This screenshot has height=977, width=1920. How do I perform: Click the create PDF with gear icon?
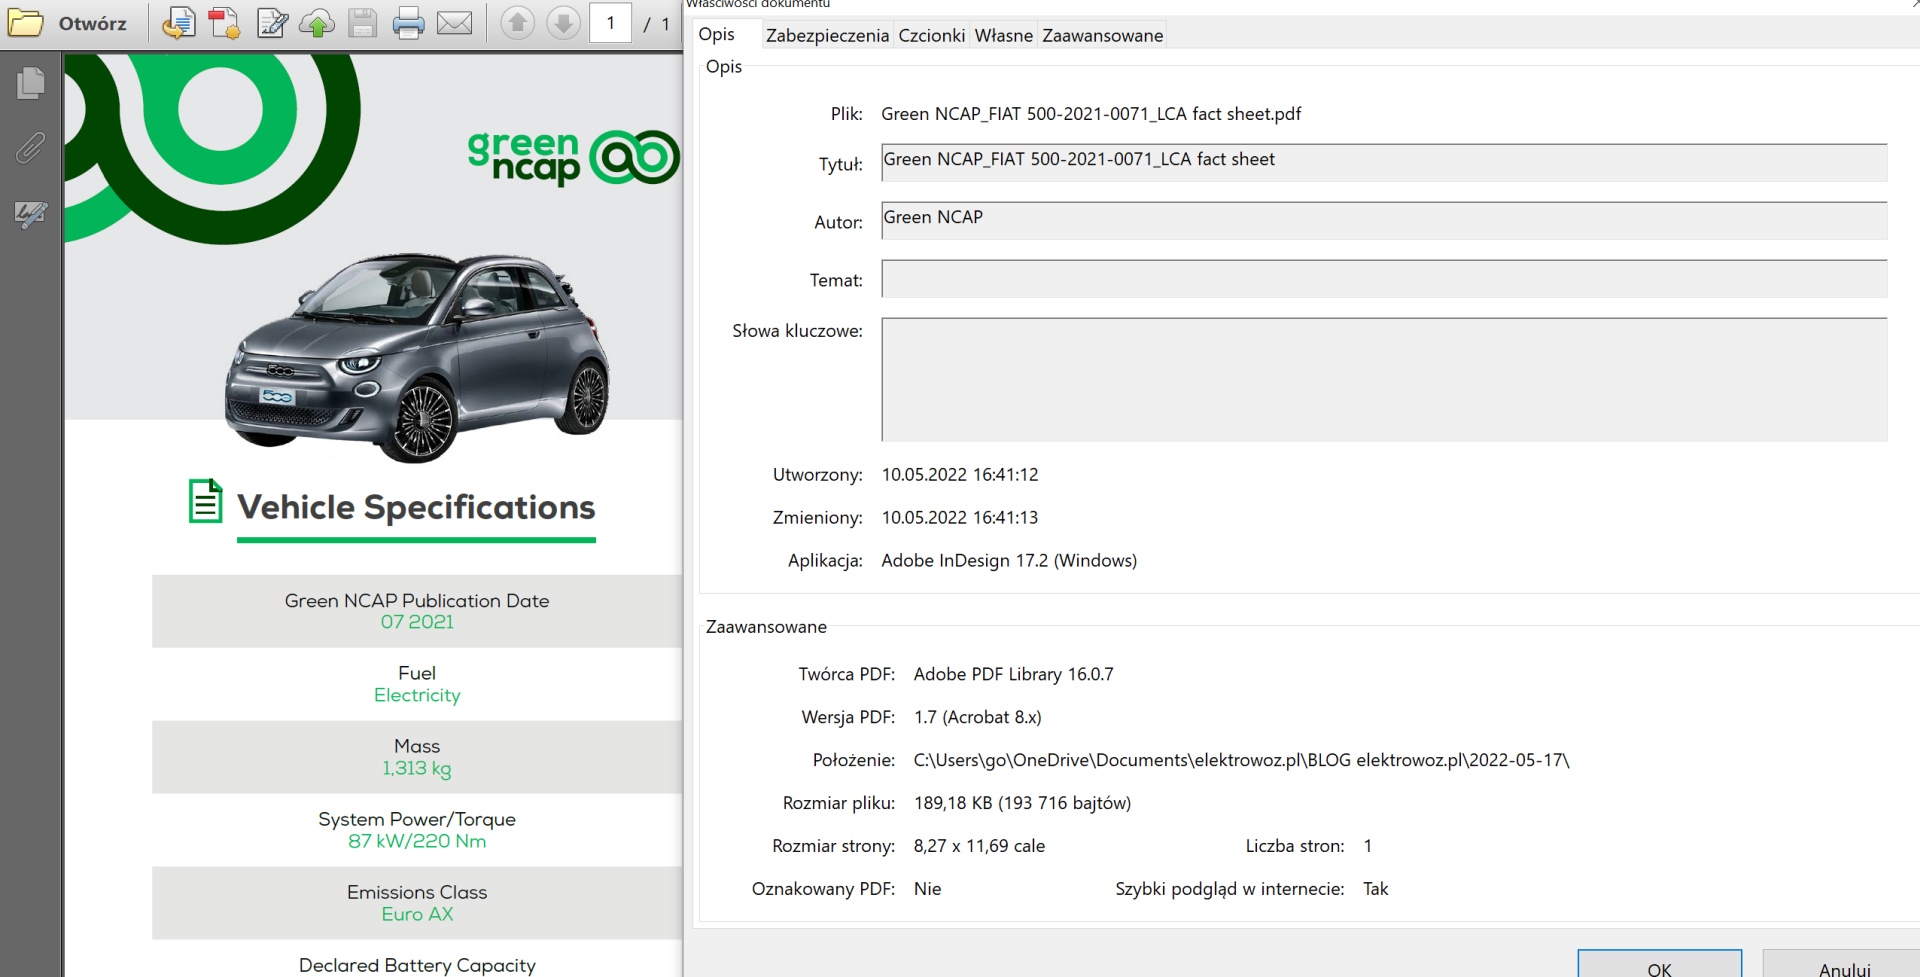pyautogui.click(x=224, y=23)
